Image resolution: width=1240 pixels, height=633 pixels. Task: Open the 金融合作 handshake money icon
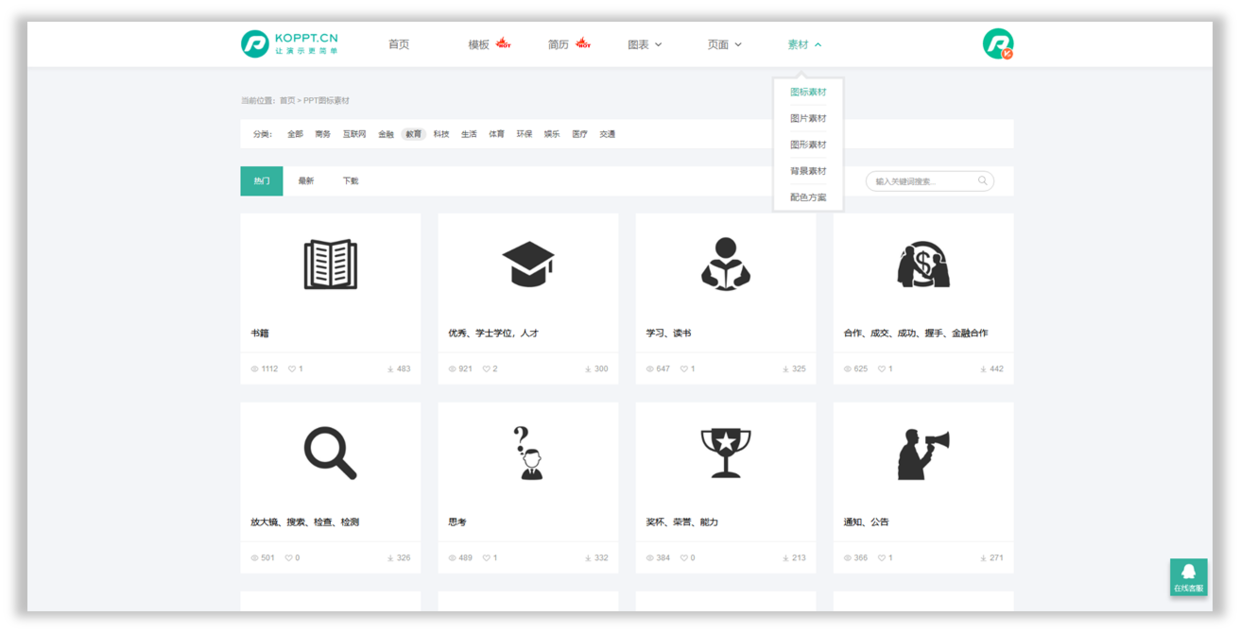[x=923, y=265]
